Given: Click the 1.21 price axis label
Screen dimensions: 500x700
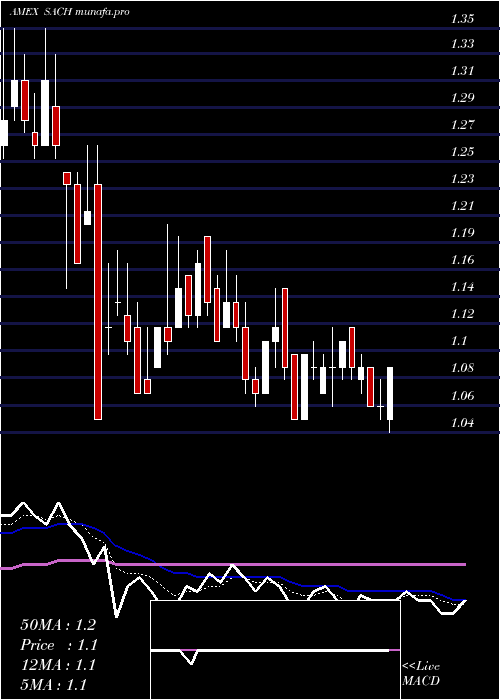Looking at the screenshot, I should [462, 206].
